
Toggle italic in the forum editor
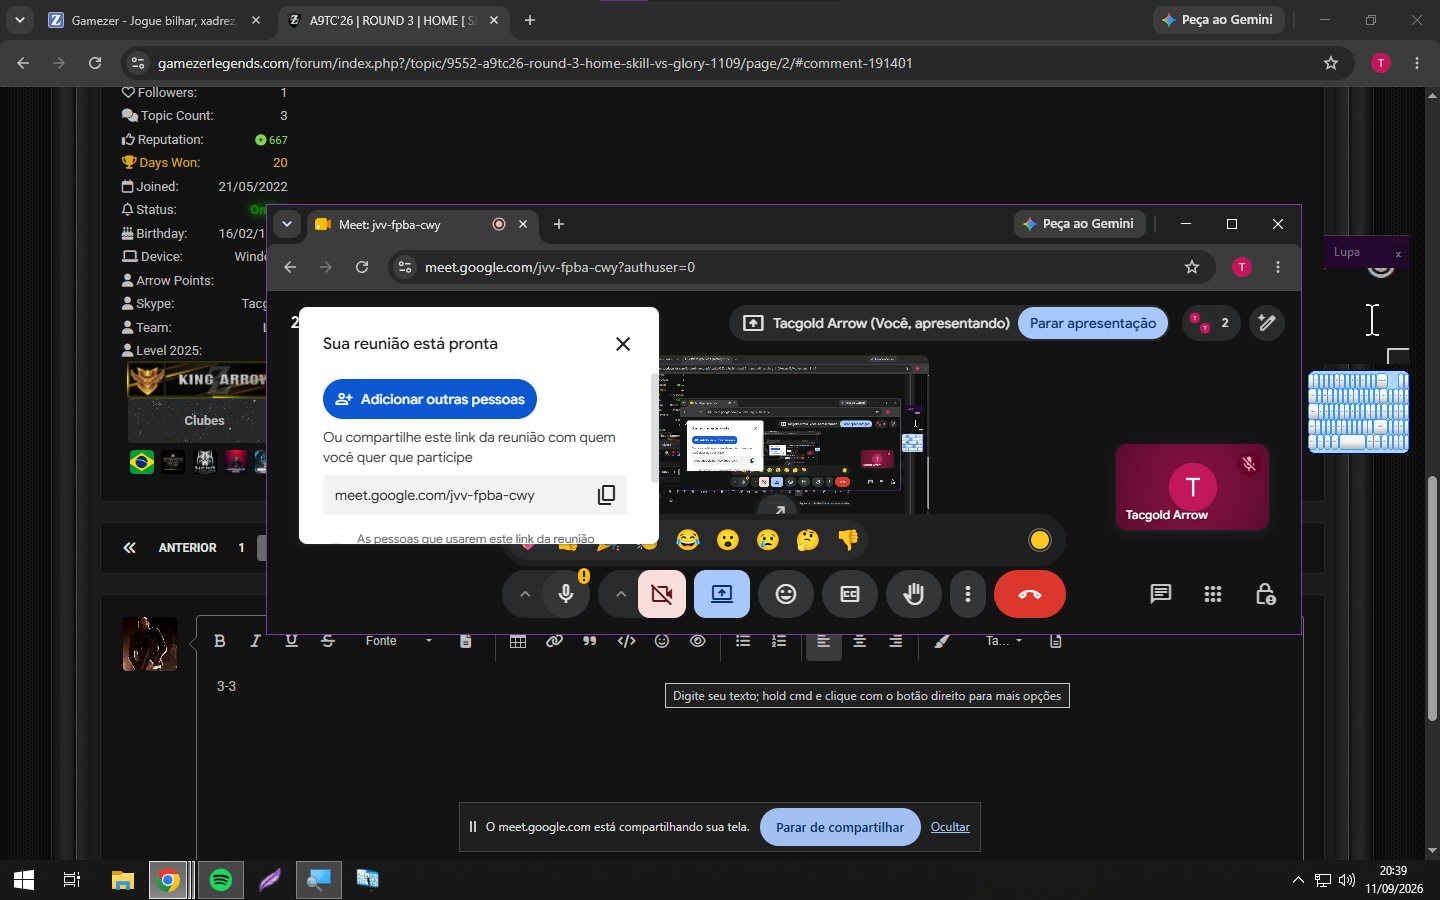pyautogui.click(x=256, y=641)
